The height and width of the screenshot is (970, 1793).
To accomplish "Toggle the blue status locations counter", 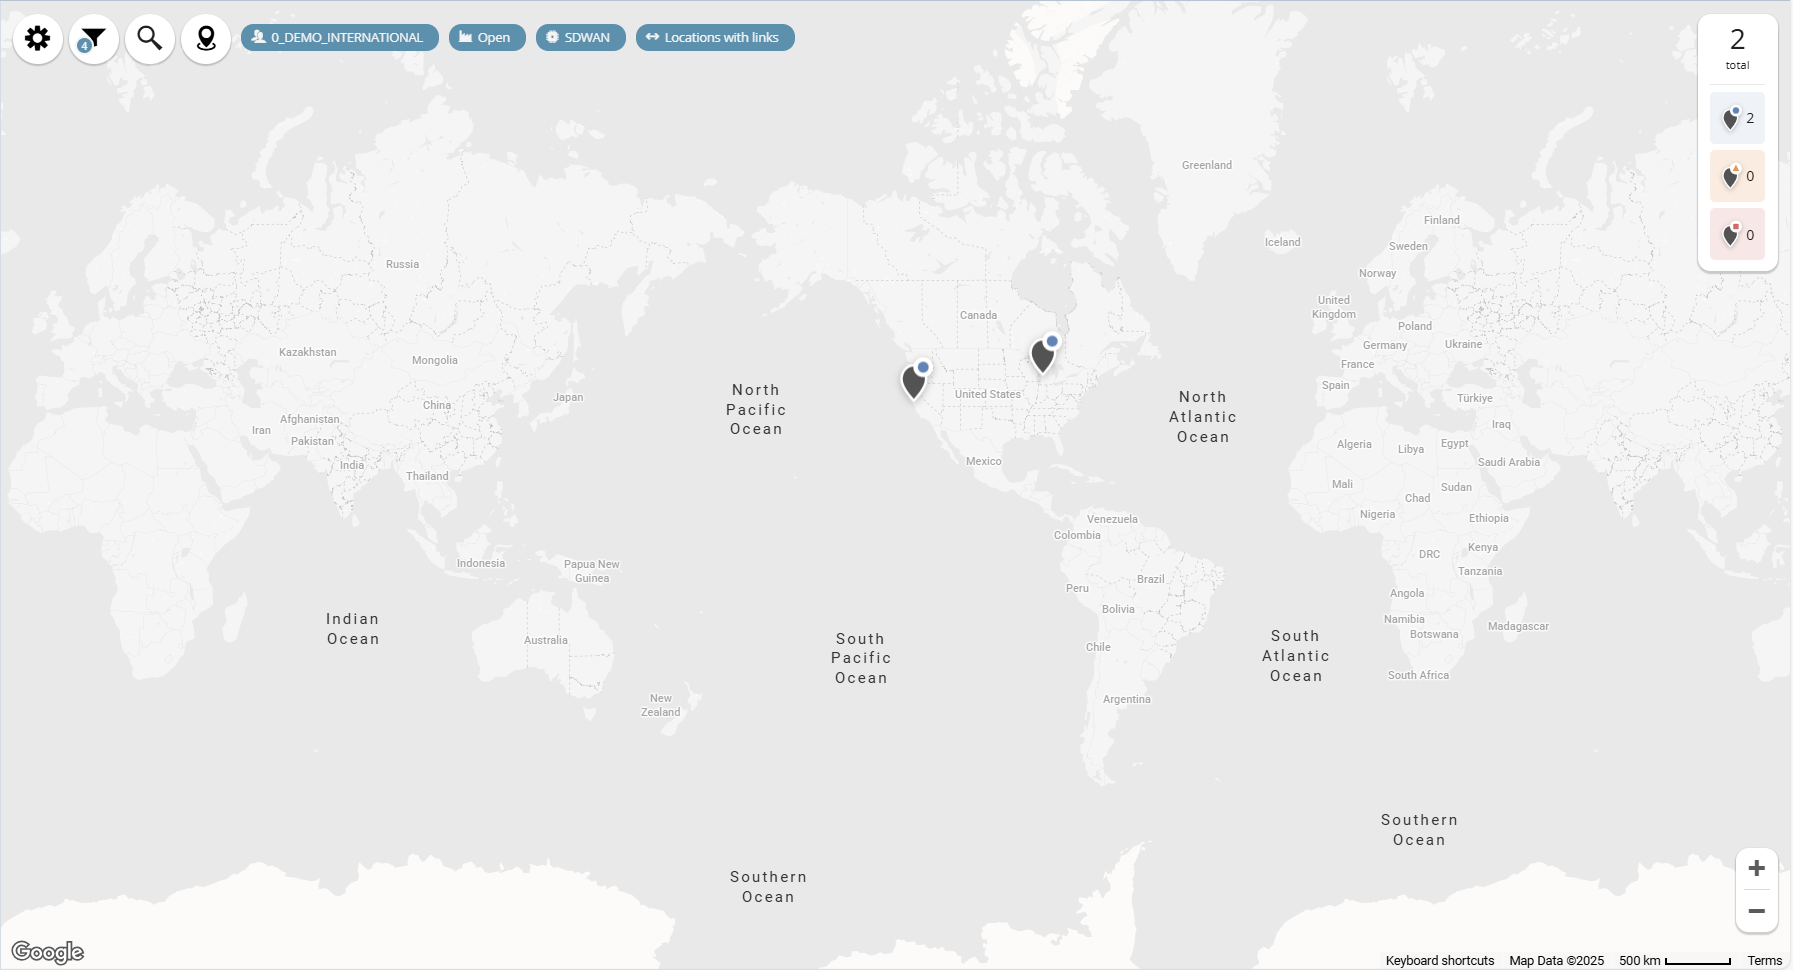I will pyautogui.click(x=1737, y=118).
